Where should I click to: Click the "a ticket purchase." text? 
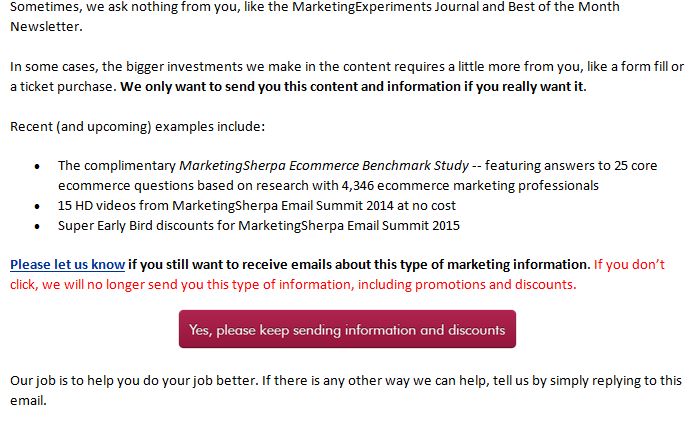pyautogui.click(x=62, y=86)
